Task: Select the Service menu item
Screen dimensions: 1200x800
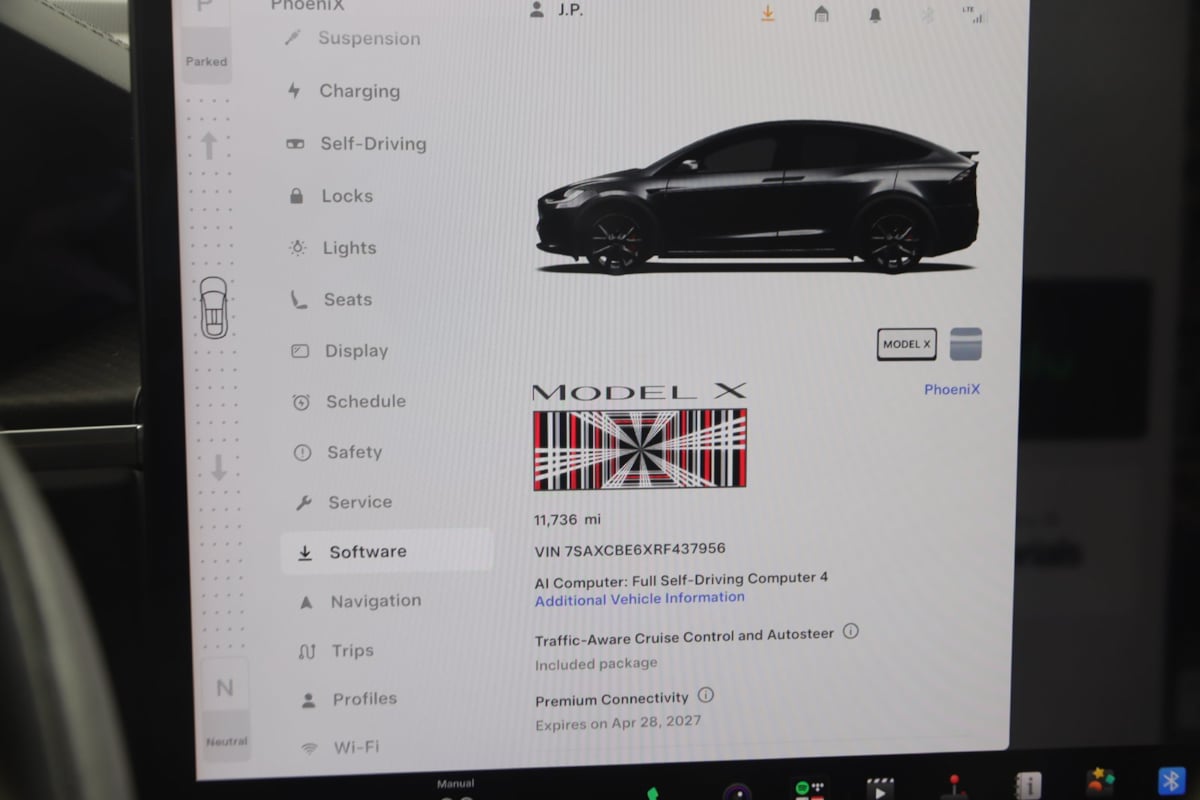Action: click(343, 502)
